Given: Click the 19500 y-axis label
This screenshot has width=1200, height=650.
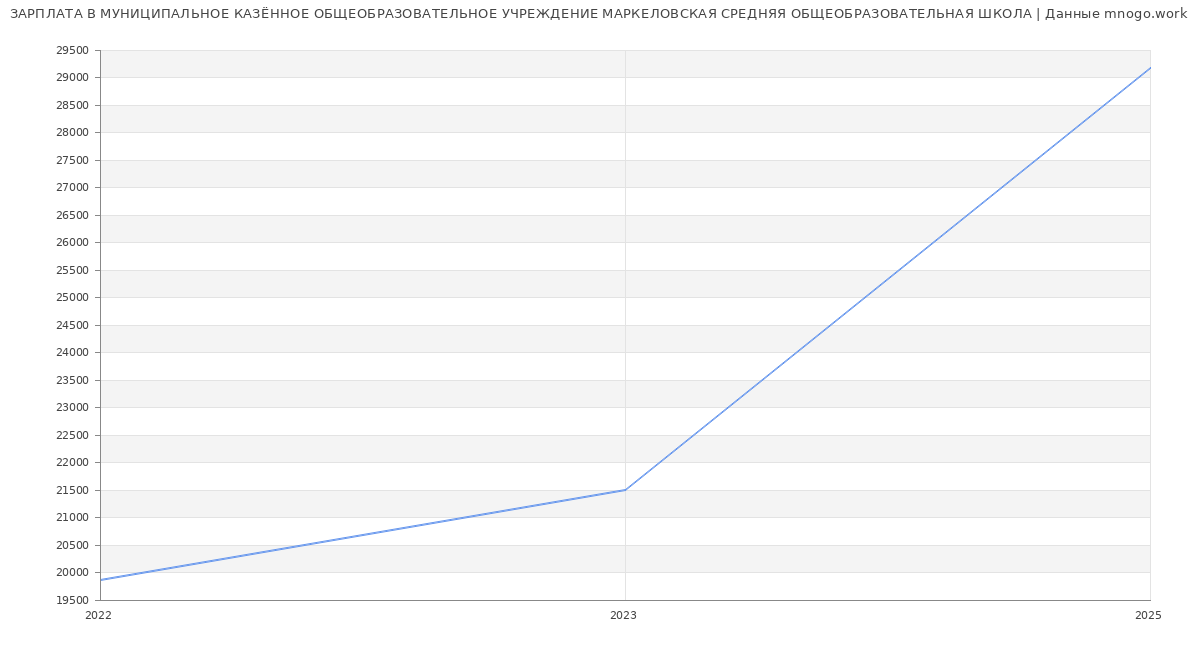Looking at the screenshot, I should (73, 600).
